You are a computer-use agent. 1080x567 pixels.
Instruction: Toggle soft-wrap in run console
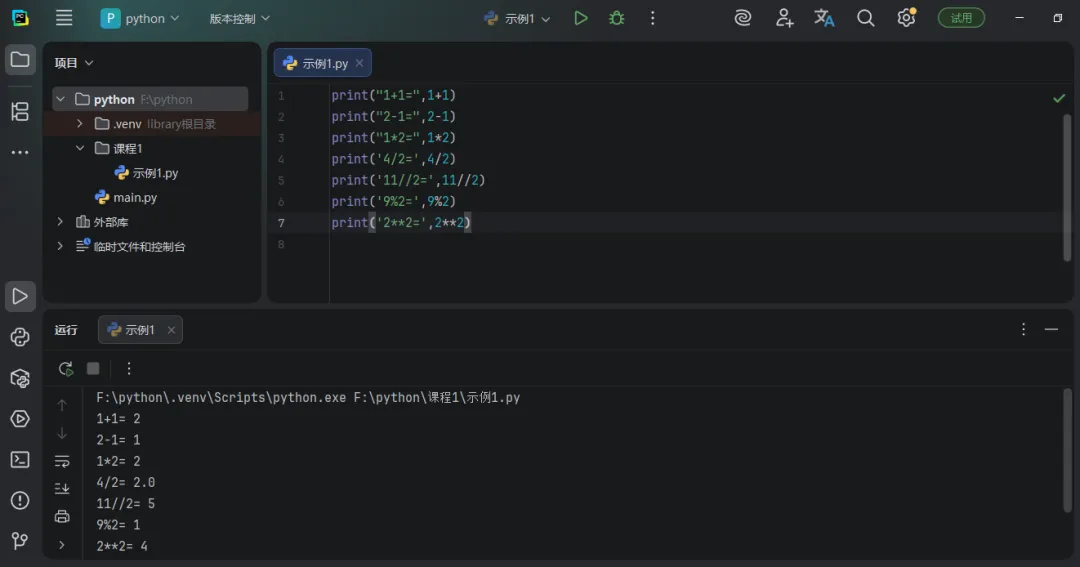(62, 461)
